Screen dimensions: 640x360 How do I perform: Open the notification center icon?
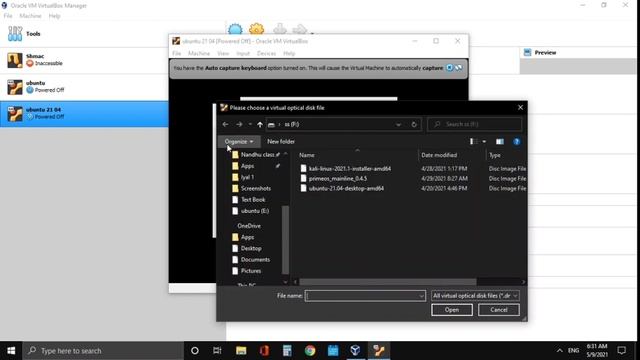coord(622,351)
